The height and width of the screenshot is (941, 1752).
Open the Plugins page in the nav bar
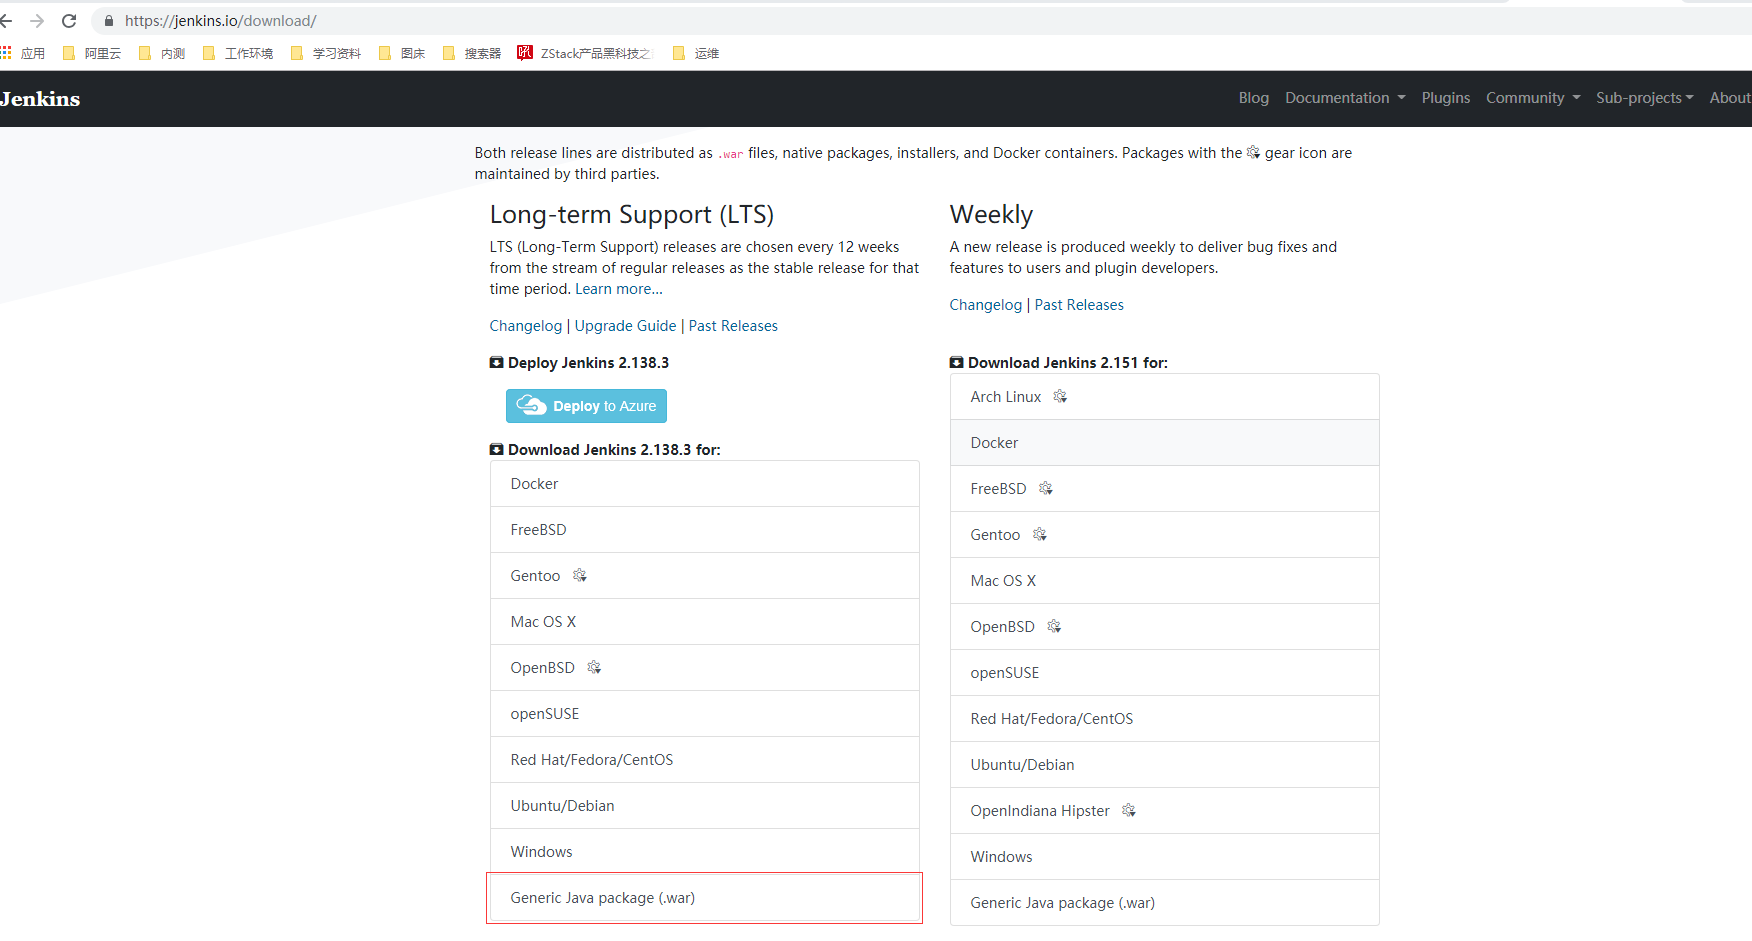[x=1445, y=98]
